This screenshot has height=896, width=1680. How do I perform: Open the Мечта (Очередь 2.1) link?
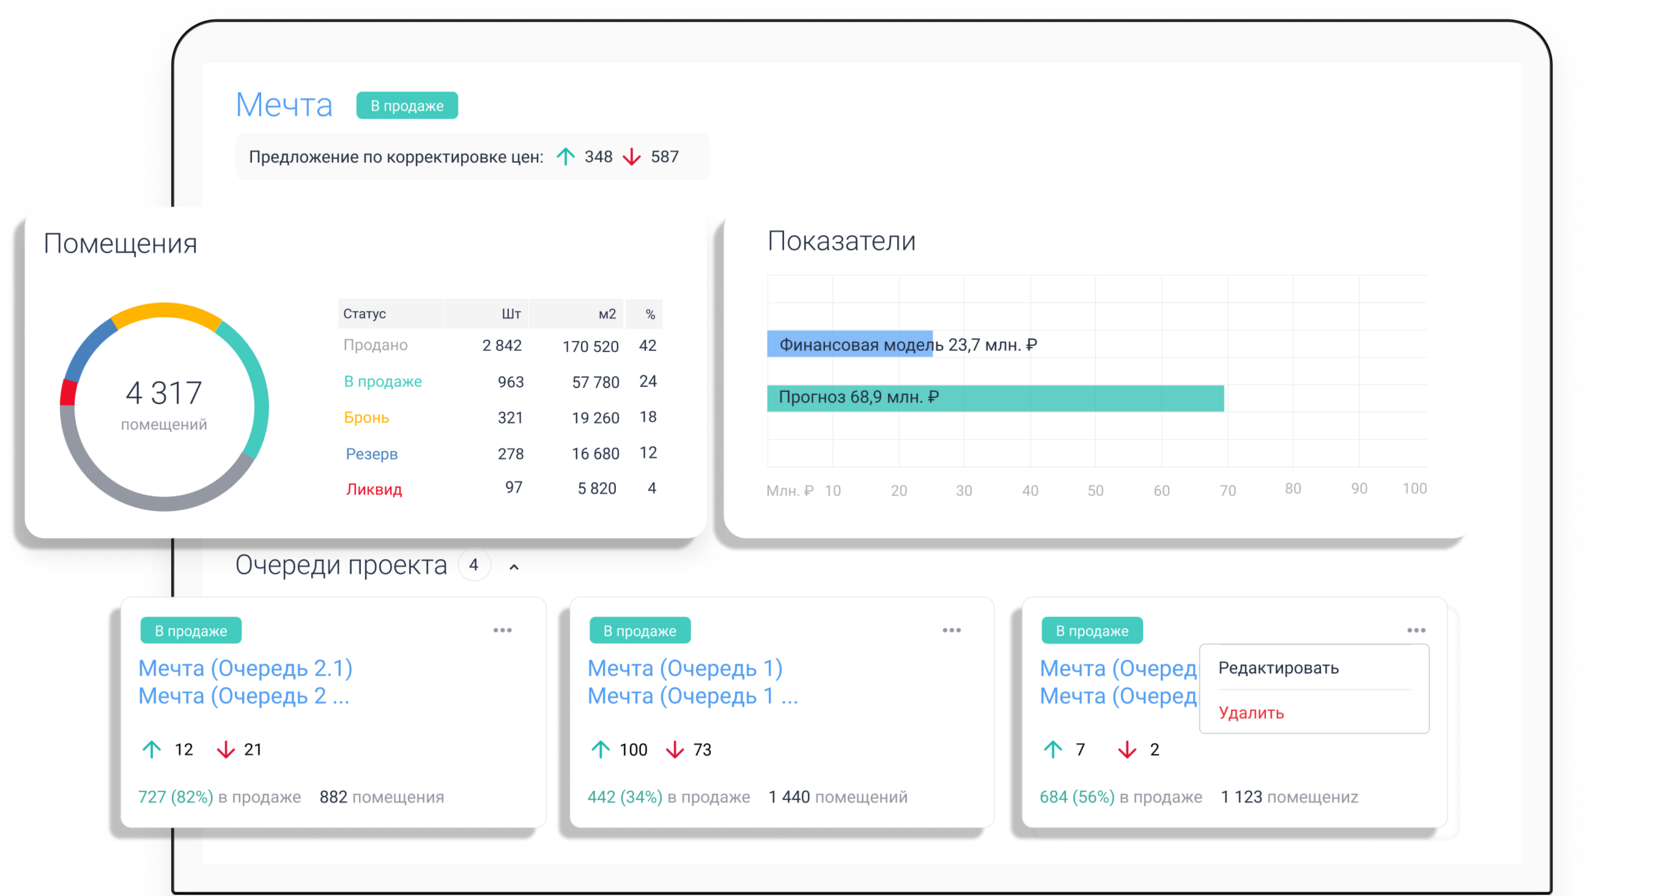(245, 668)
